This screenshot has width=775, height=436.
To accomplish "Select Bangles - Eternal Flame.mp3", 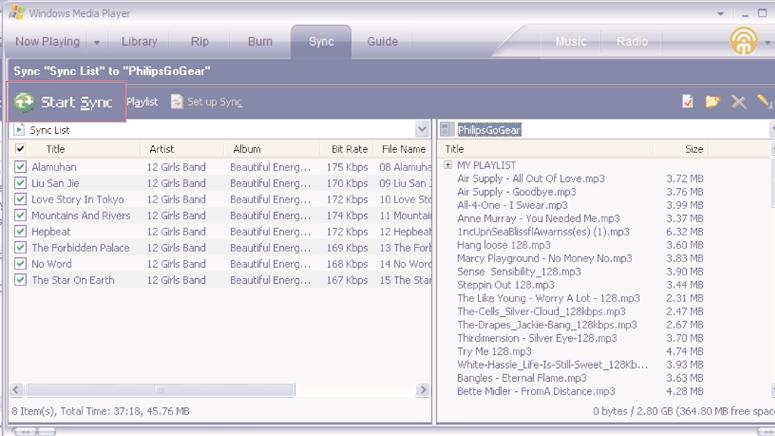I will coord(522,378).
